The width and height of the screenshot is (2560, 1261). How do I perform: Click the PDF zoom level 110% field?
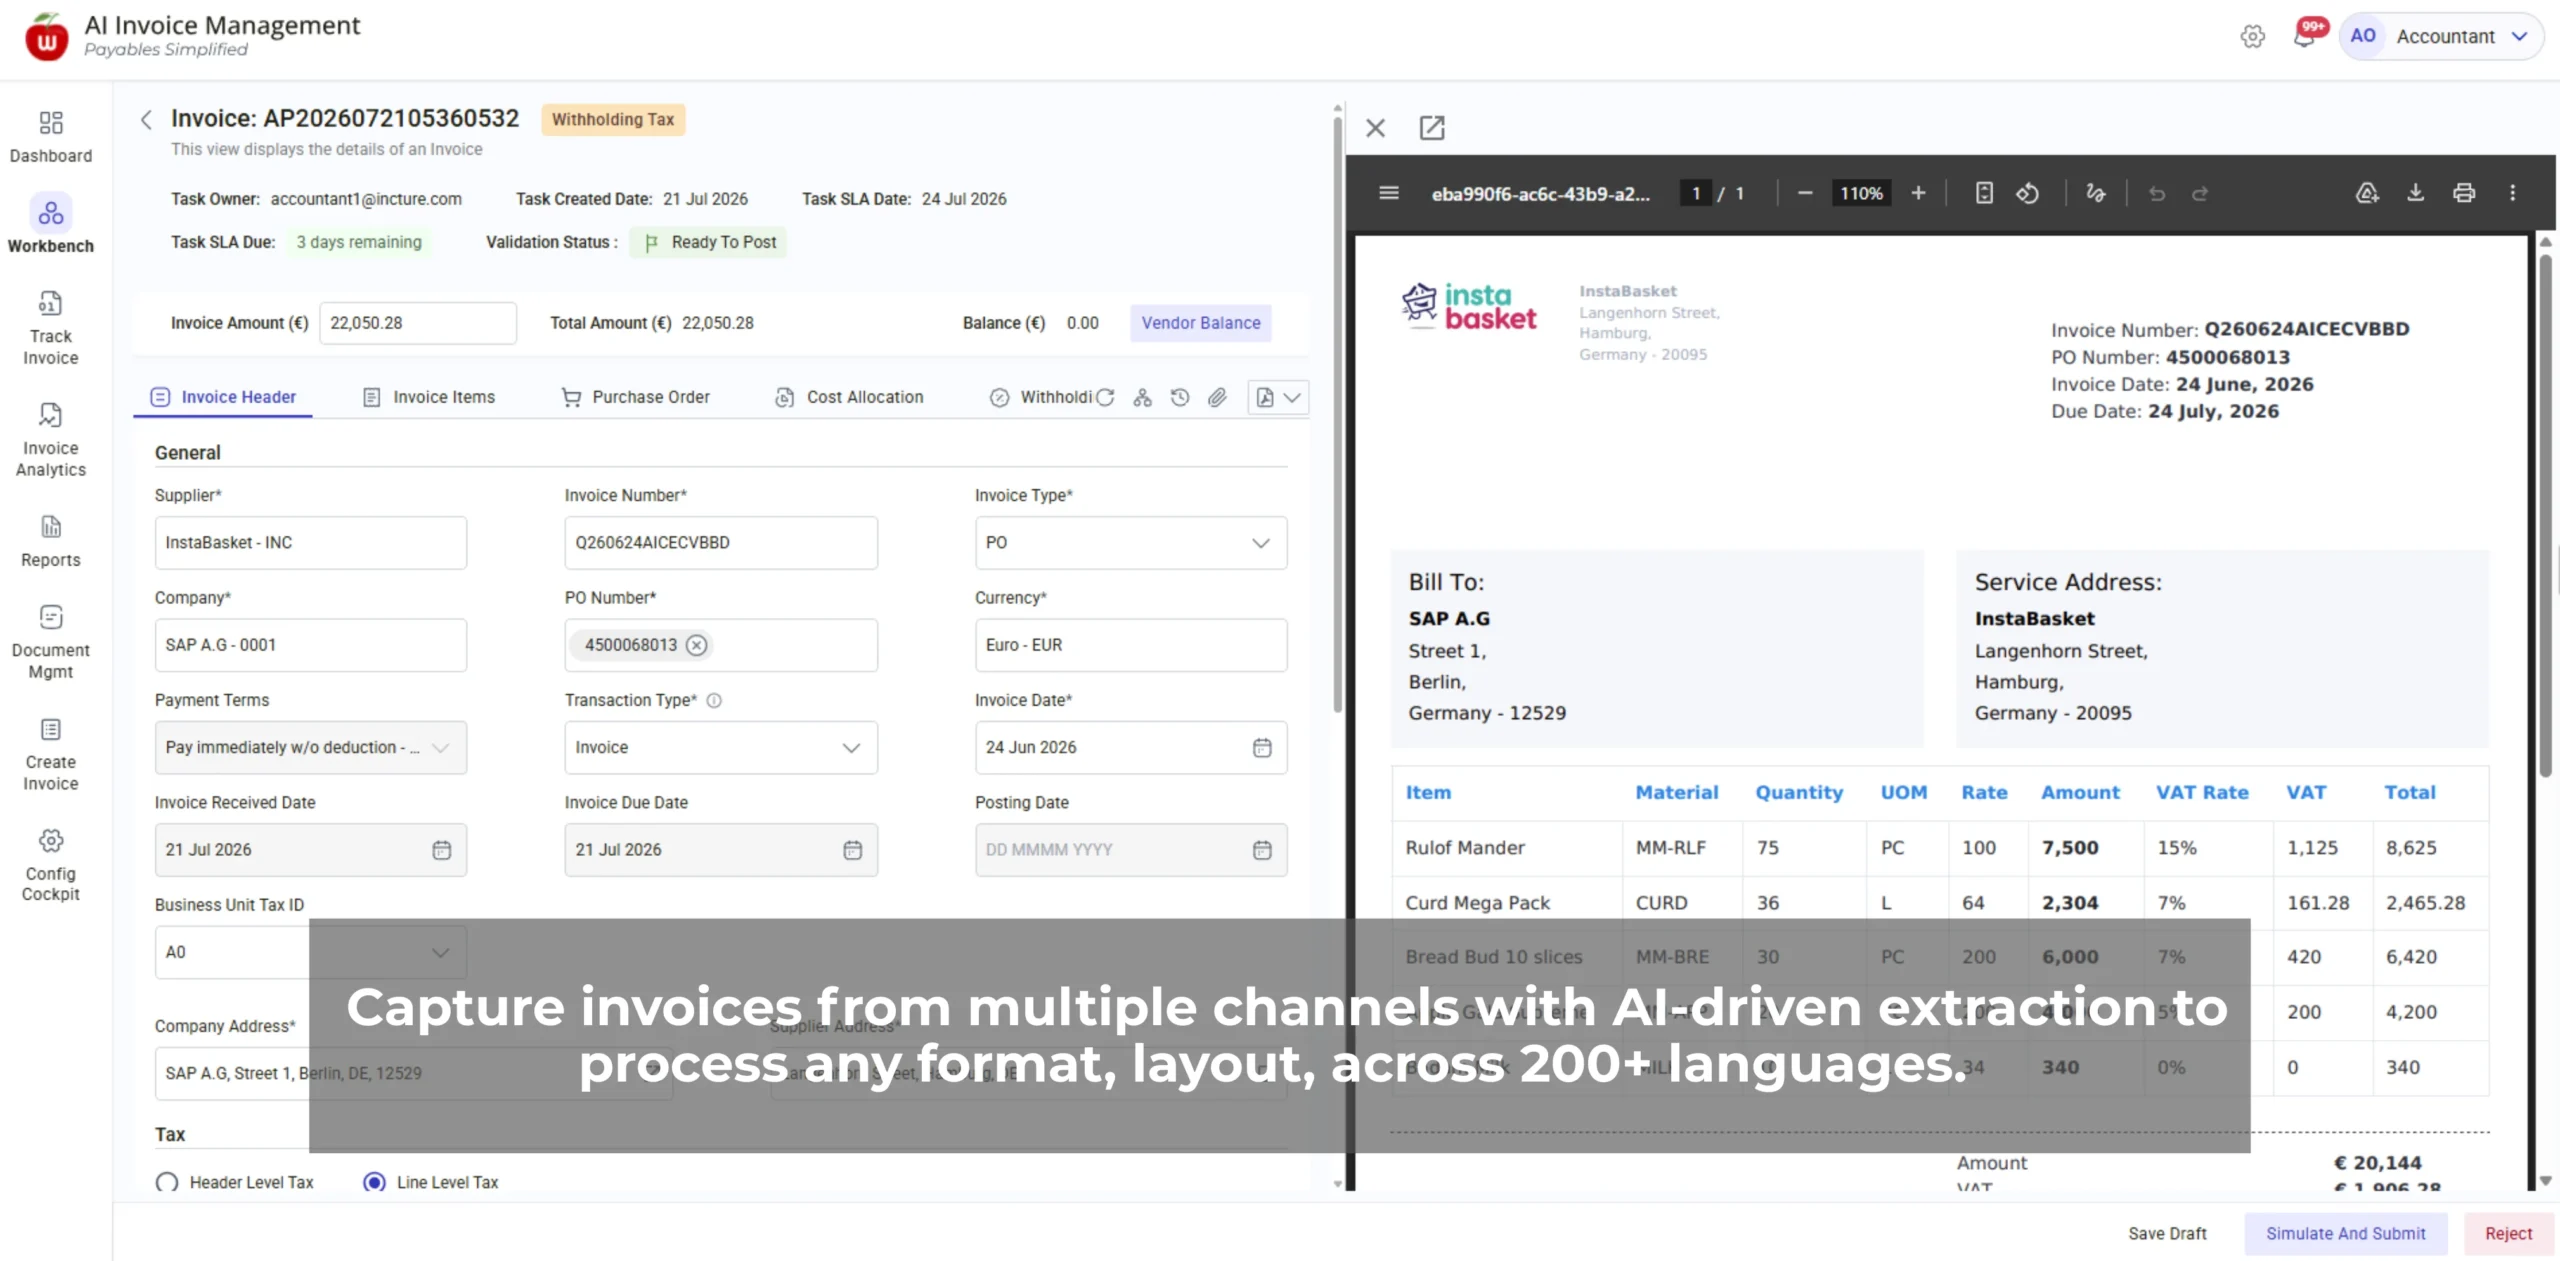[1861, 193]
